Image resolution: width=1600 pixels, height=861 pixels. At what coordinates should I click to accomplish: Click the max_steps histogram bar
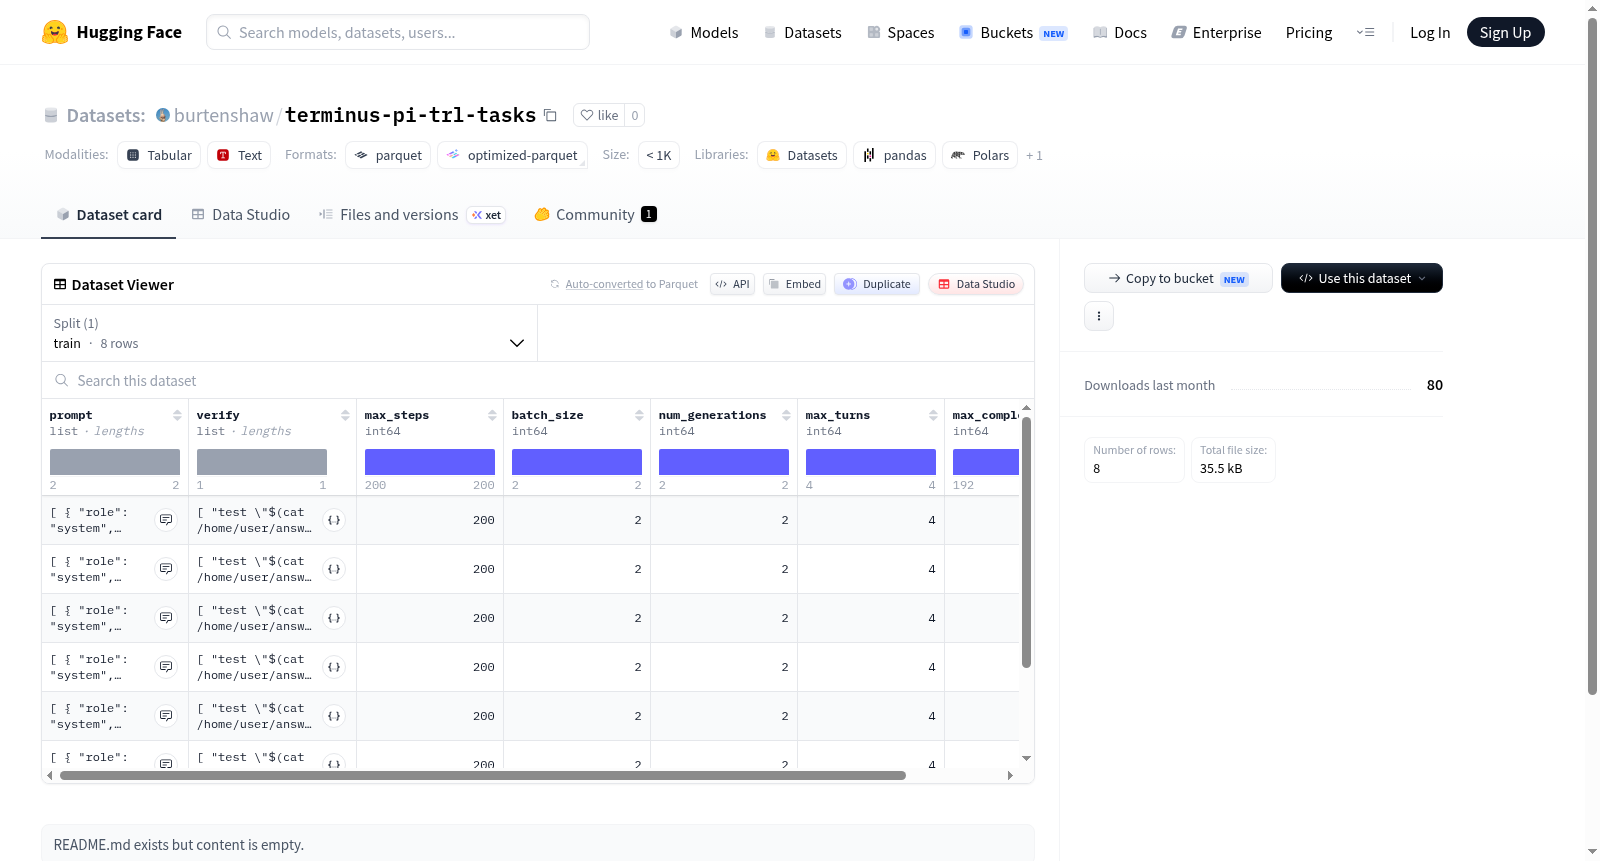(430, 461)
